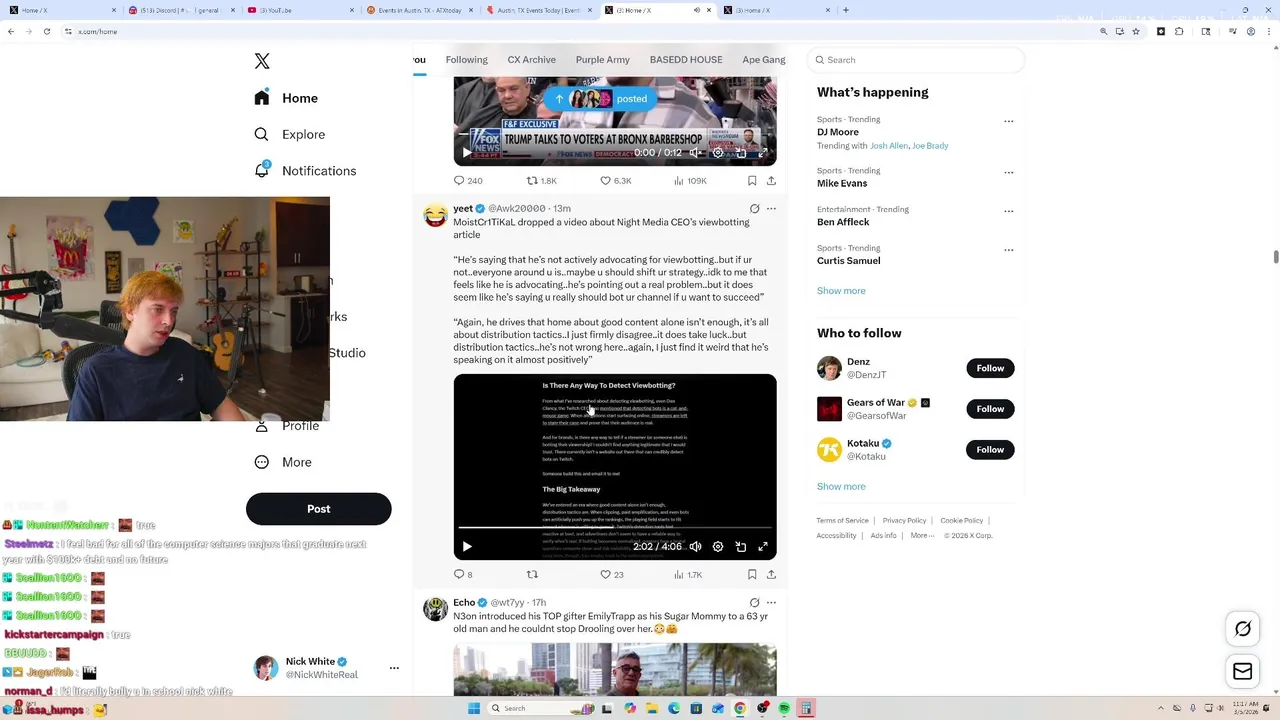This screenshot has width=1280, height=720.
Task: Open picture-in-picture on viewbotting video
Action: (741, 547)
